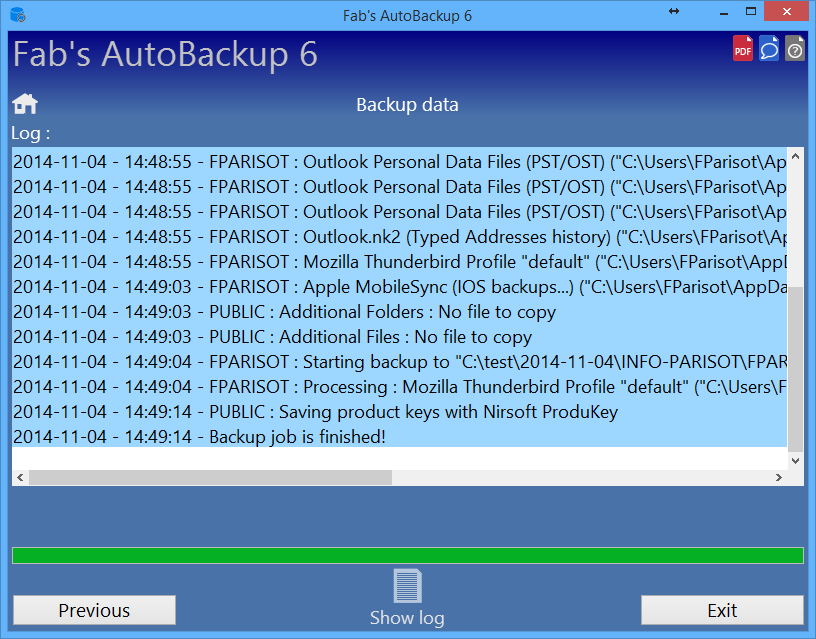The width and height of the screenshot is (816, 639).
Task: Select the 'Outlook.nk2 (Typed Addresses history)' line
Action: (400, 237)
